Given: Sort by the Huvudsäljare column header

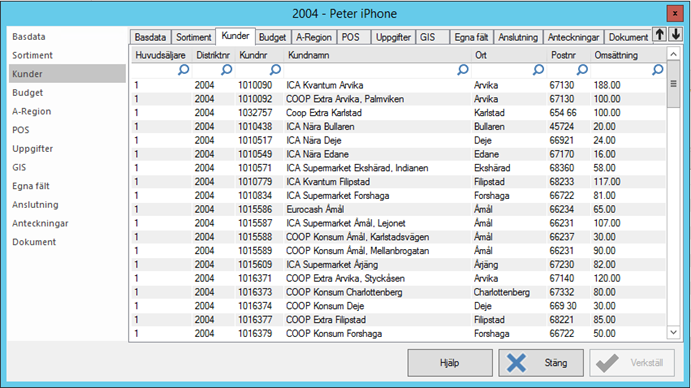Looking at the screenshot, I should 161,55.
